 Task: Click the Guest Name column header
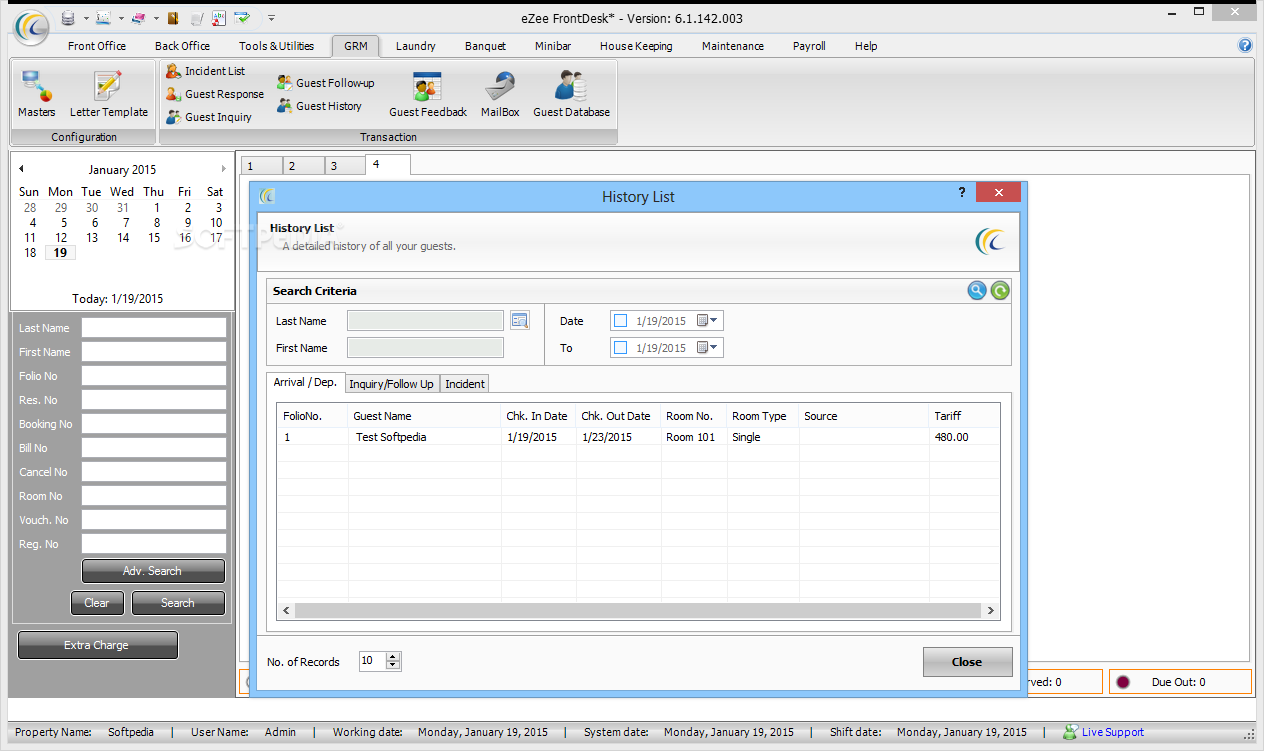point(423,416)
